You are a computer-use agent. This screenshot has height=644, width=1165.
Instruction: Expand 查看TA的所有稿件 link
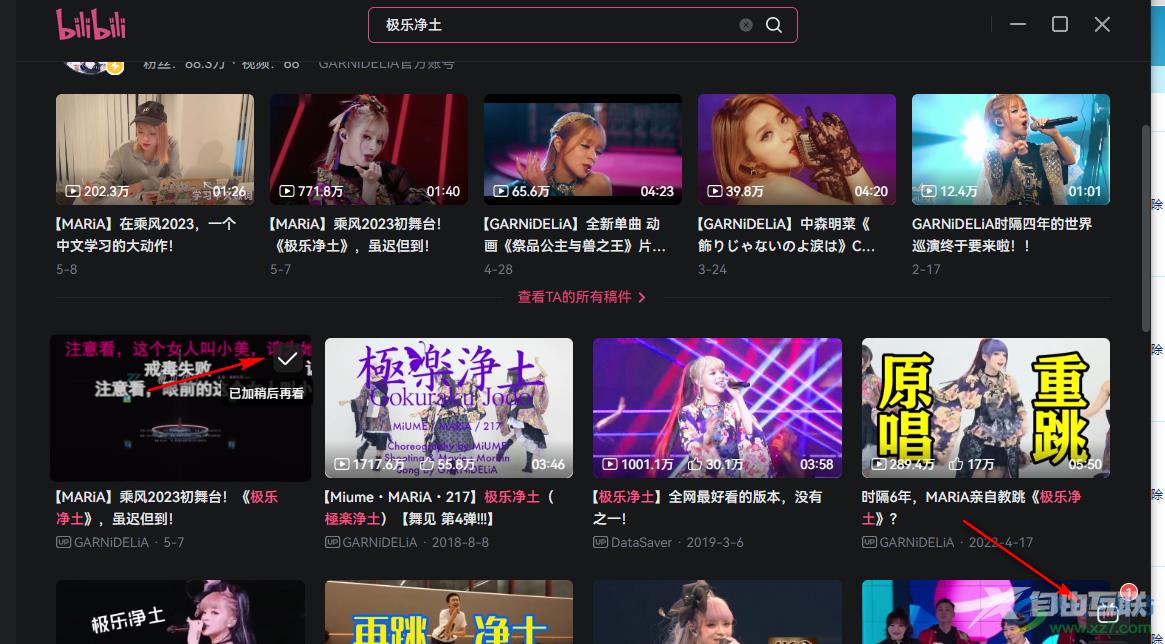pos(581,297)
